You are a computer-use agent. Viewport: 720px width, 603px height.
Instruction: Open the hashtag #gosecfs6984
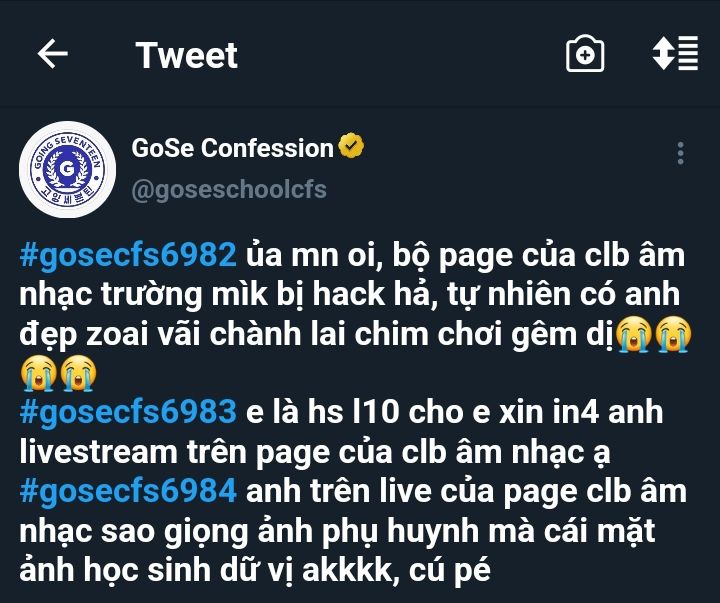point(128,491)
